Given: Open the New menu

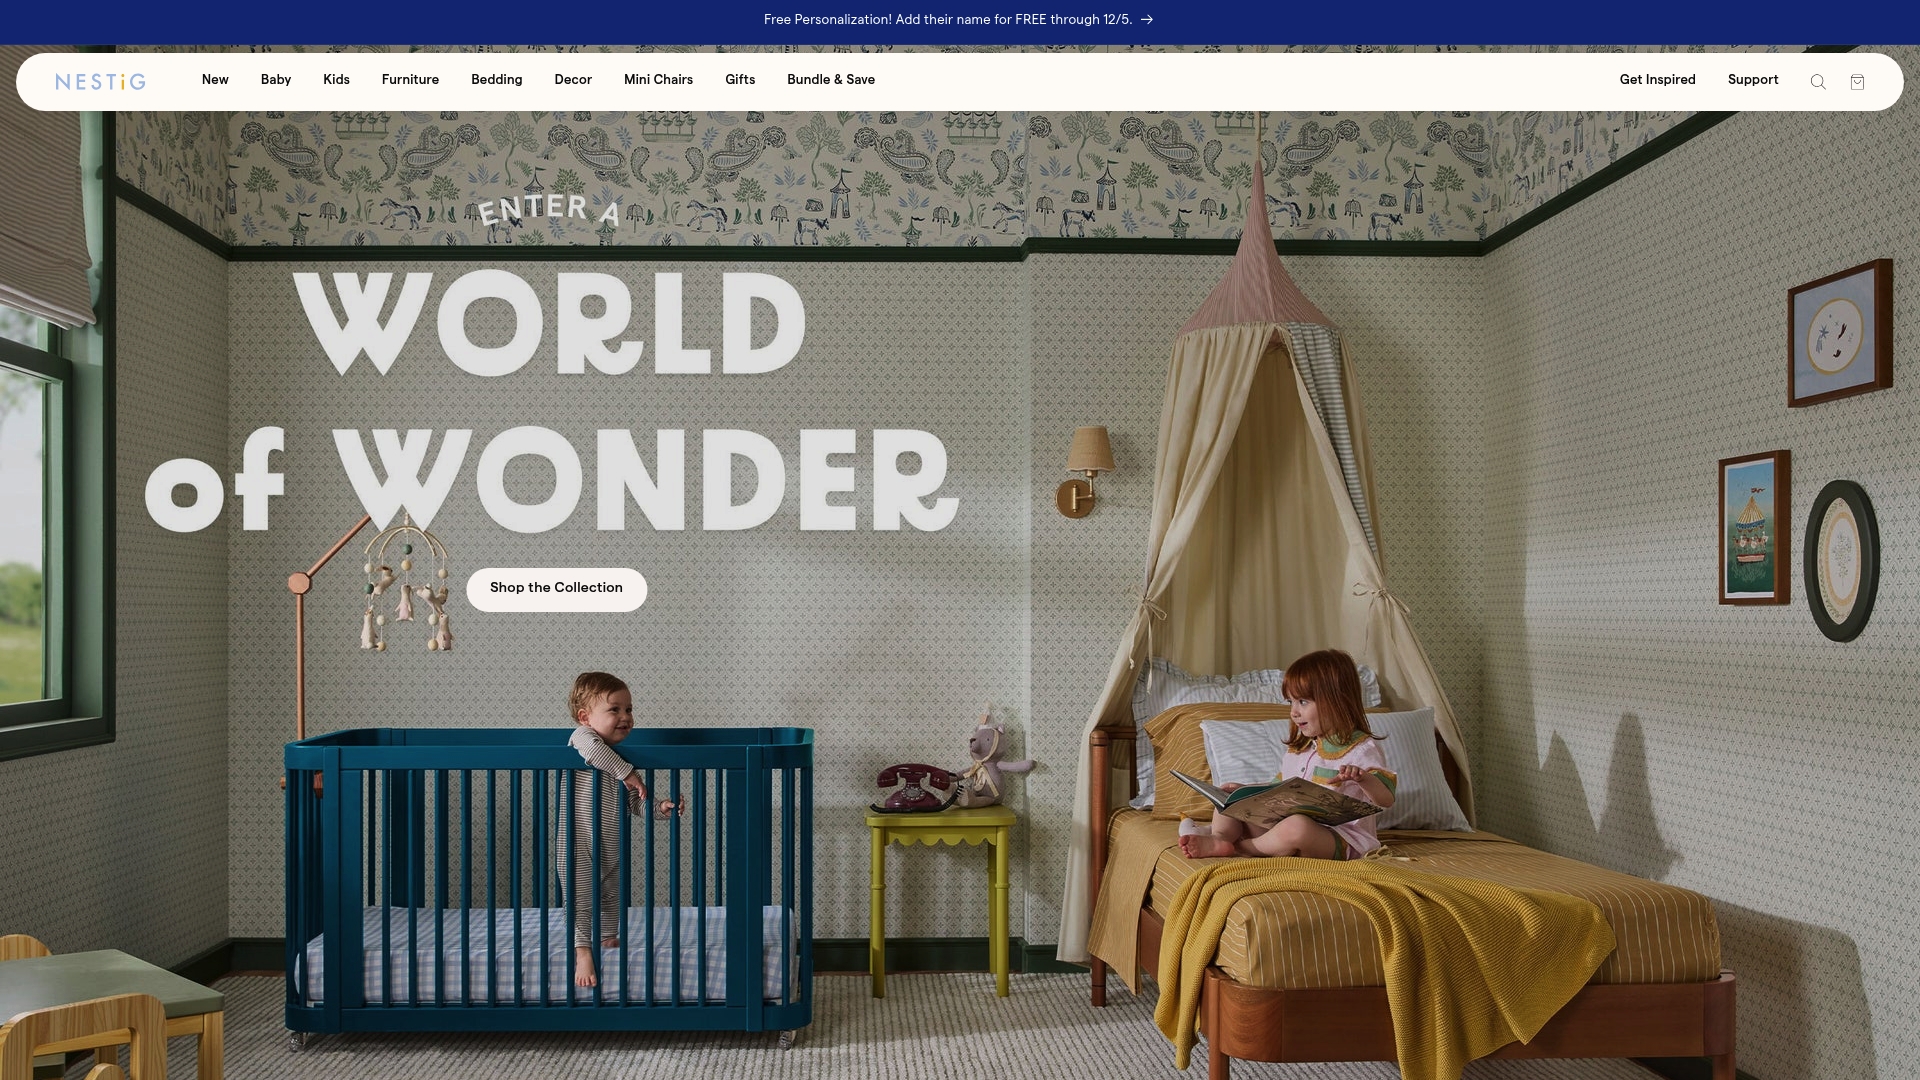Looking at the screenshot, I should coord(215,81).
